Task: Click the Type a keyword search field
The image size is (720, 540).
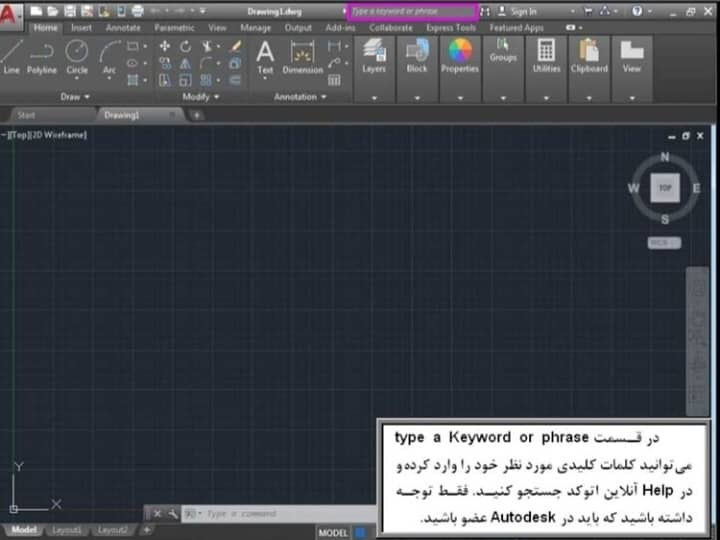Action: coord(412,11)
